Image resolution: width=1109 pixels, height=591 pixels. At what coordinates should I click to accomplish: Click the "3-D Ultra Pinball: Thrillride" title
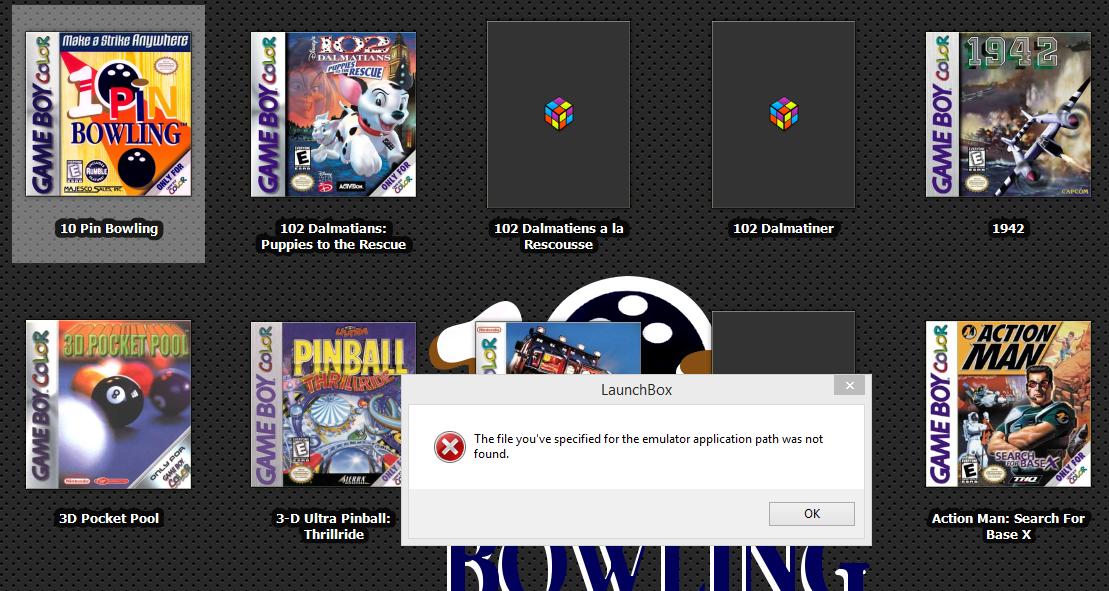(333, 526)
